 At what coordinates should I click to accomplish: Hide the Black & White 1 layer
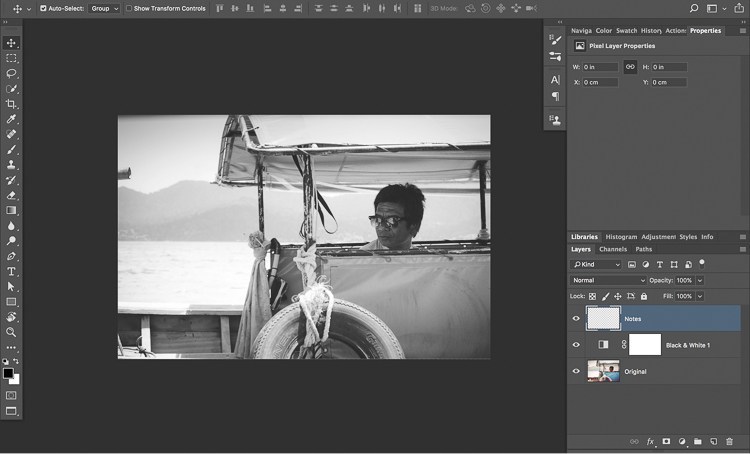576,345
